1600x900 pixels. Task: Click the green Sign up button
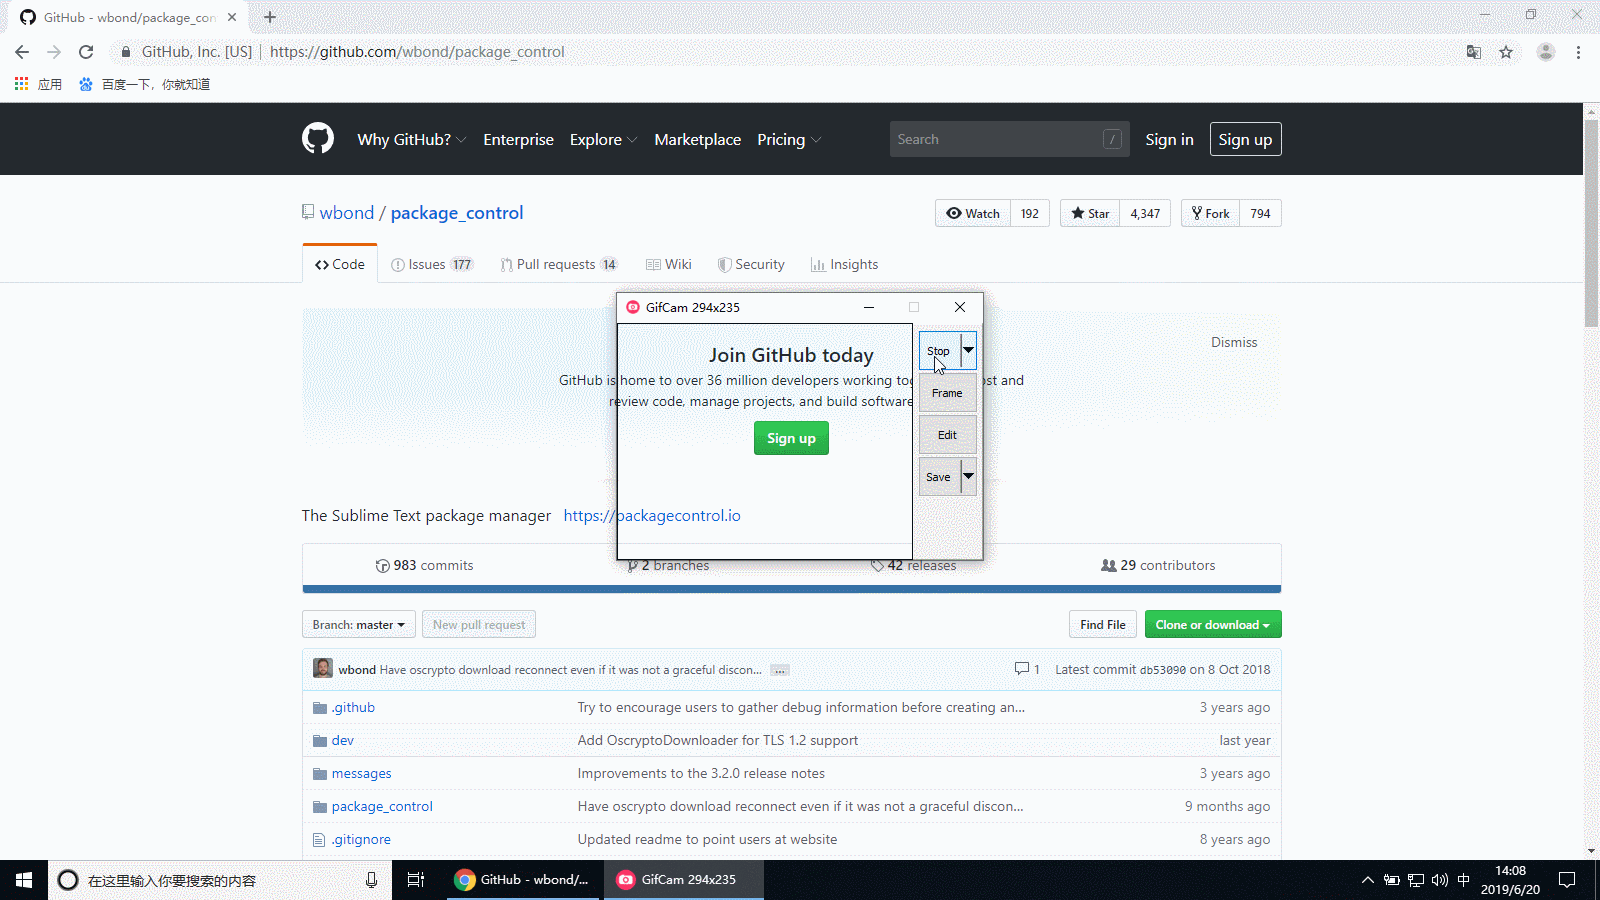point(791,438)
